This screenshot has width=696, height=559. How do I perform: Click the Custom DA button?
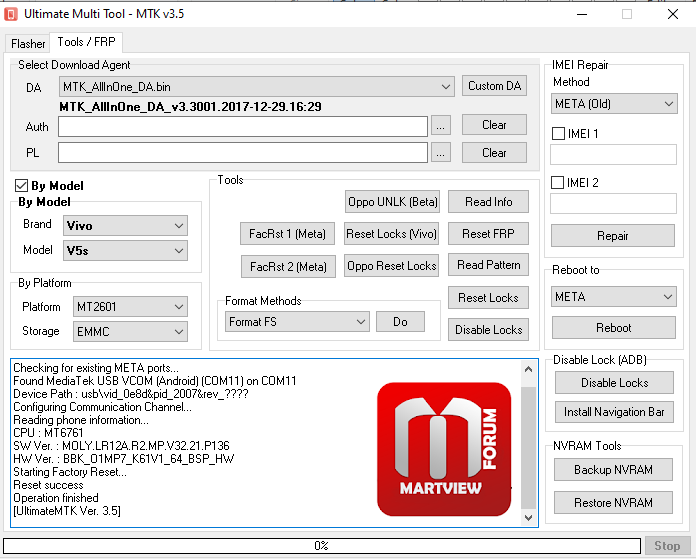[494, 86]
